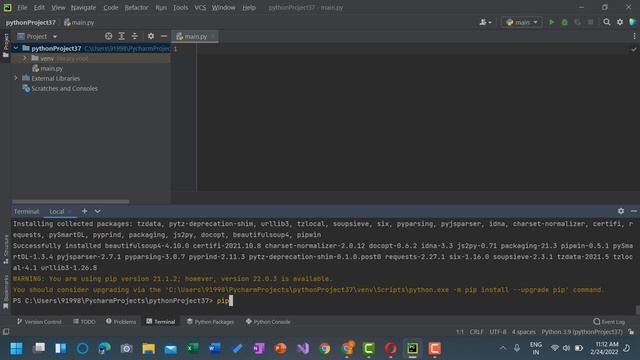Open IDE settings gear in top toolbar
This screenshot has width=640, height=360.
(620, 22)
